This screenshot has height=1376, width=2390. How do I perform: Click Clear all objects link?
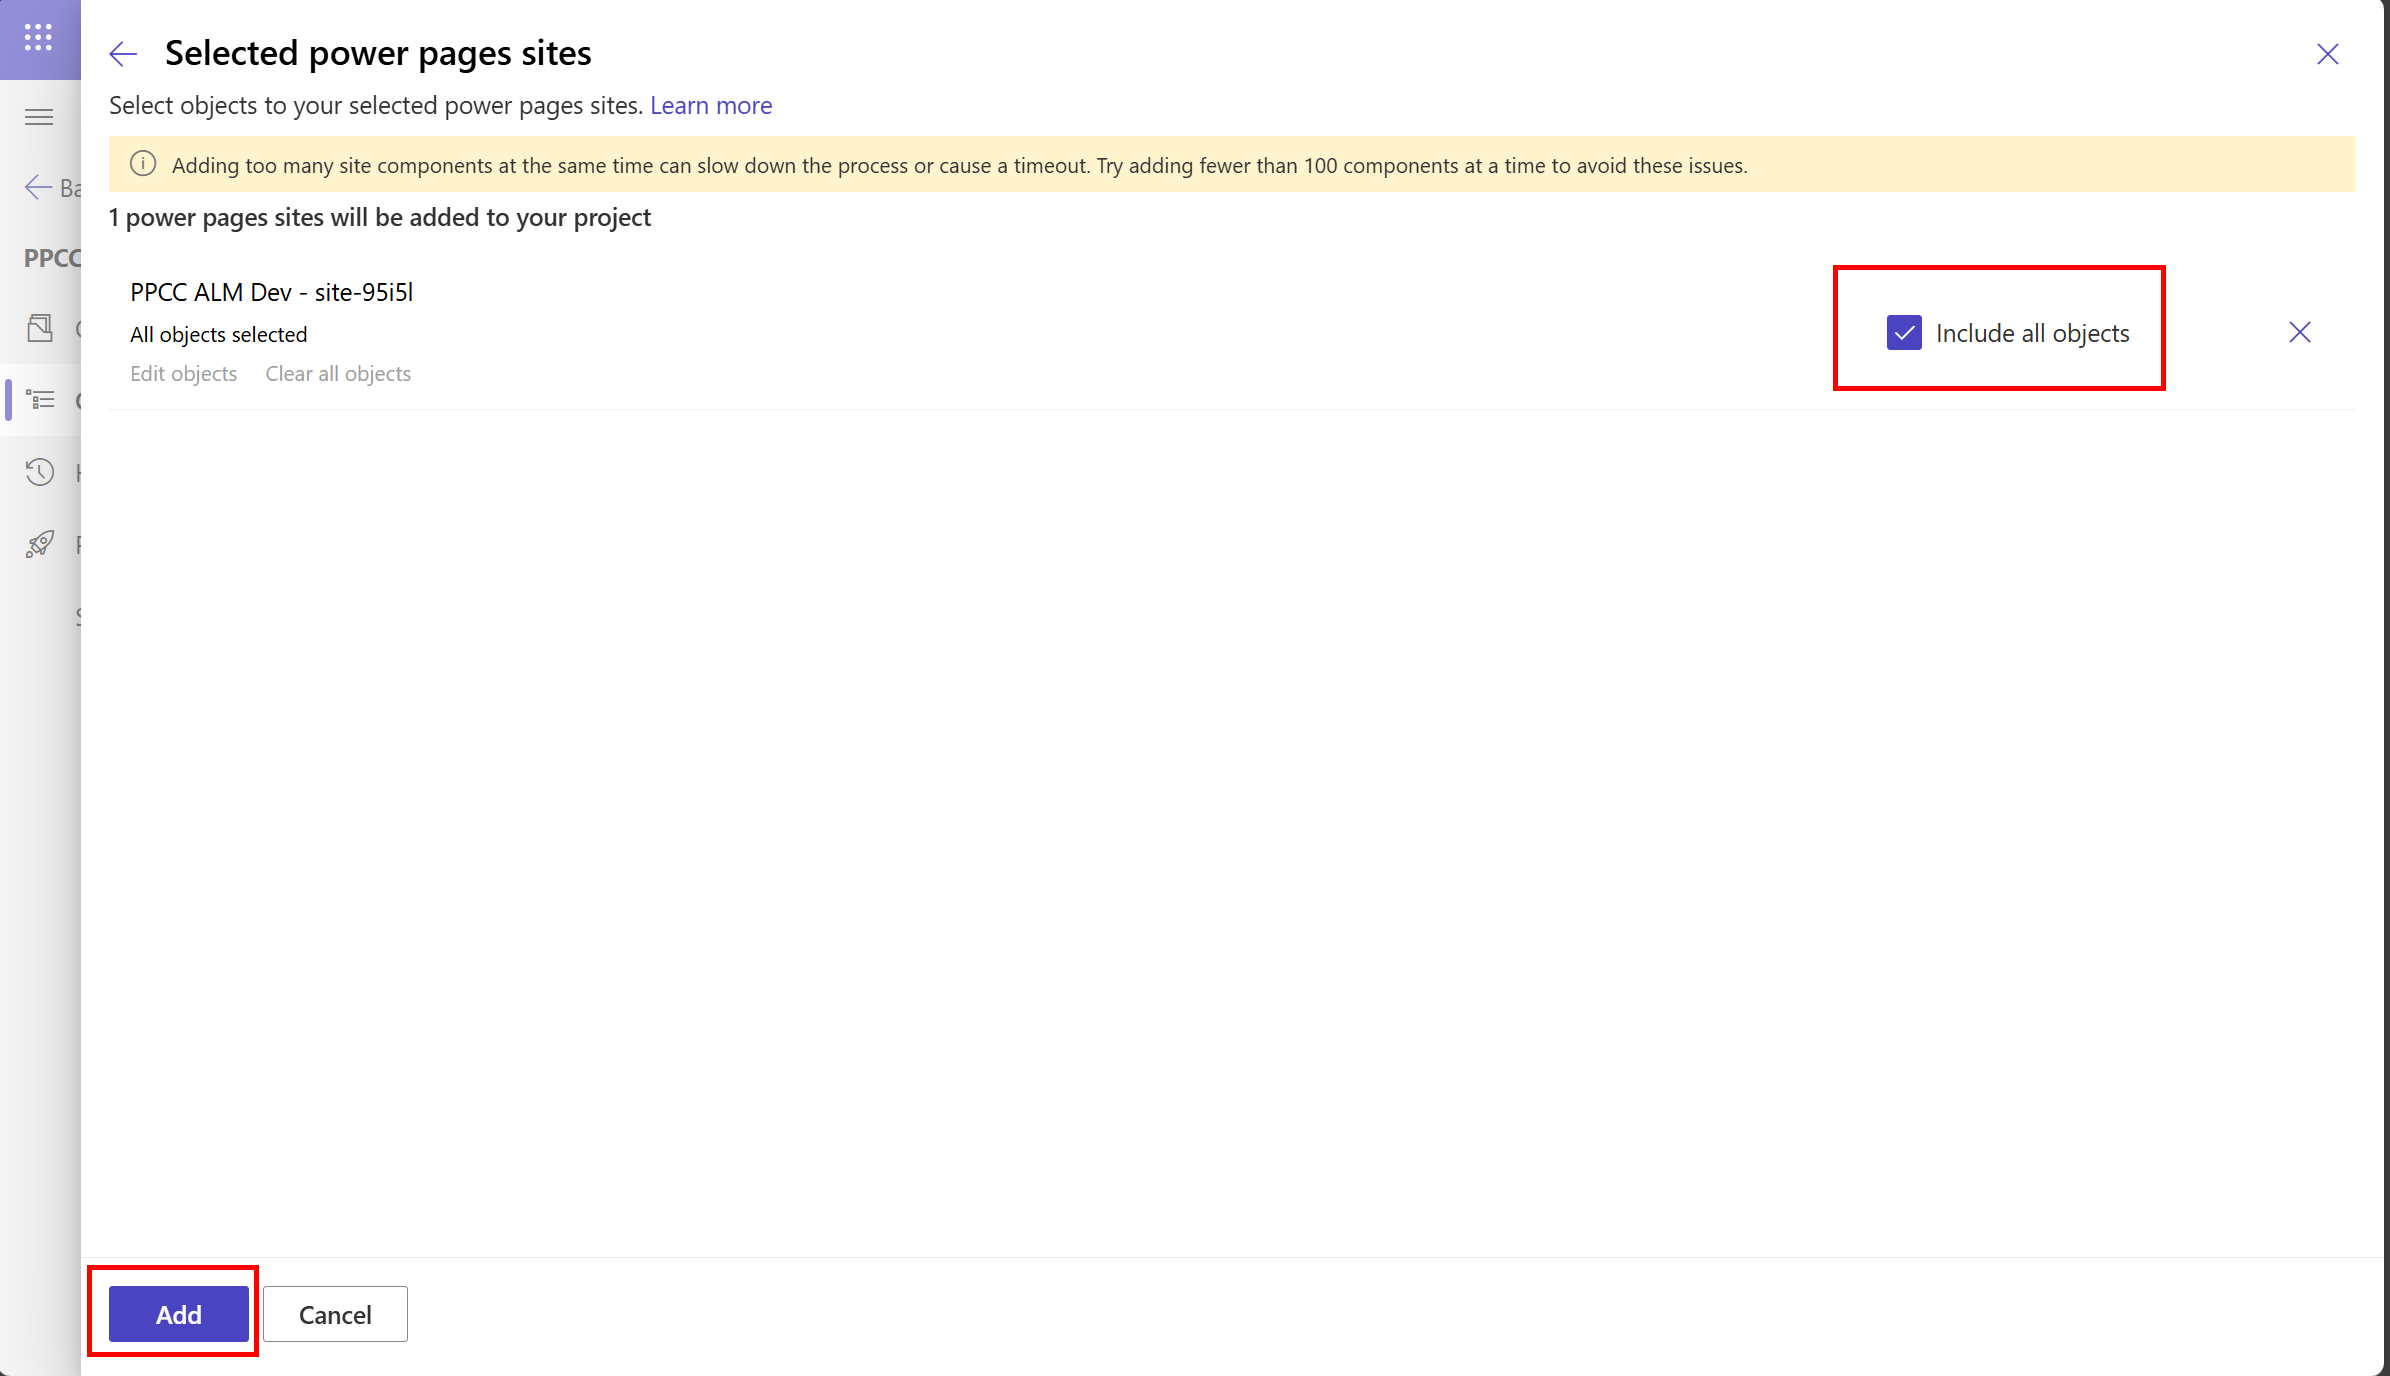click(338, 373)
